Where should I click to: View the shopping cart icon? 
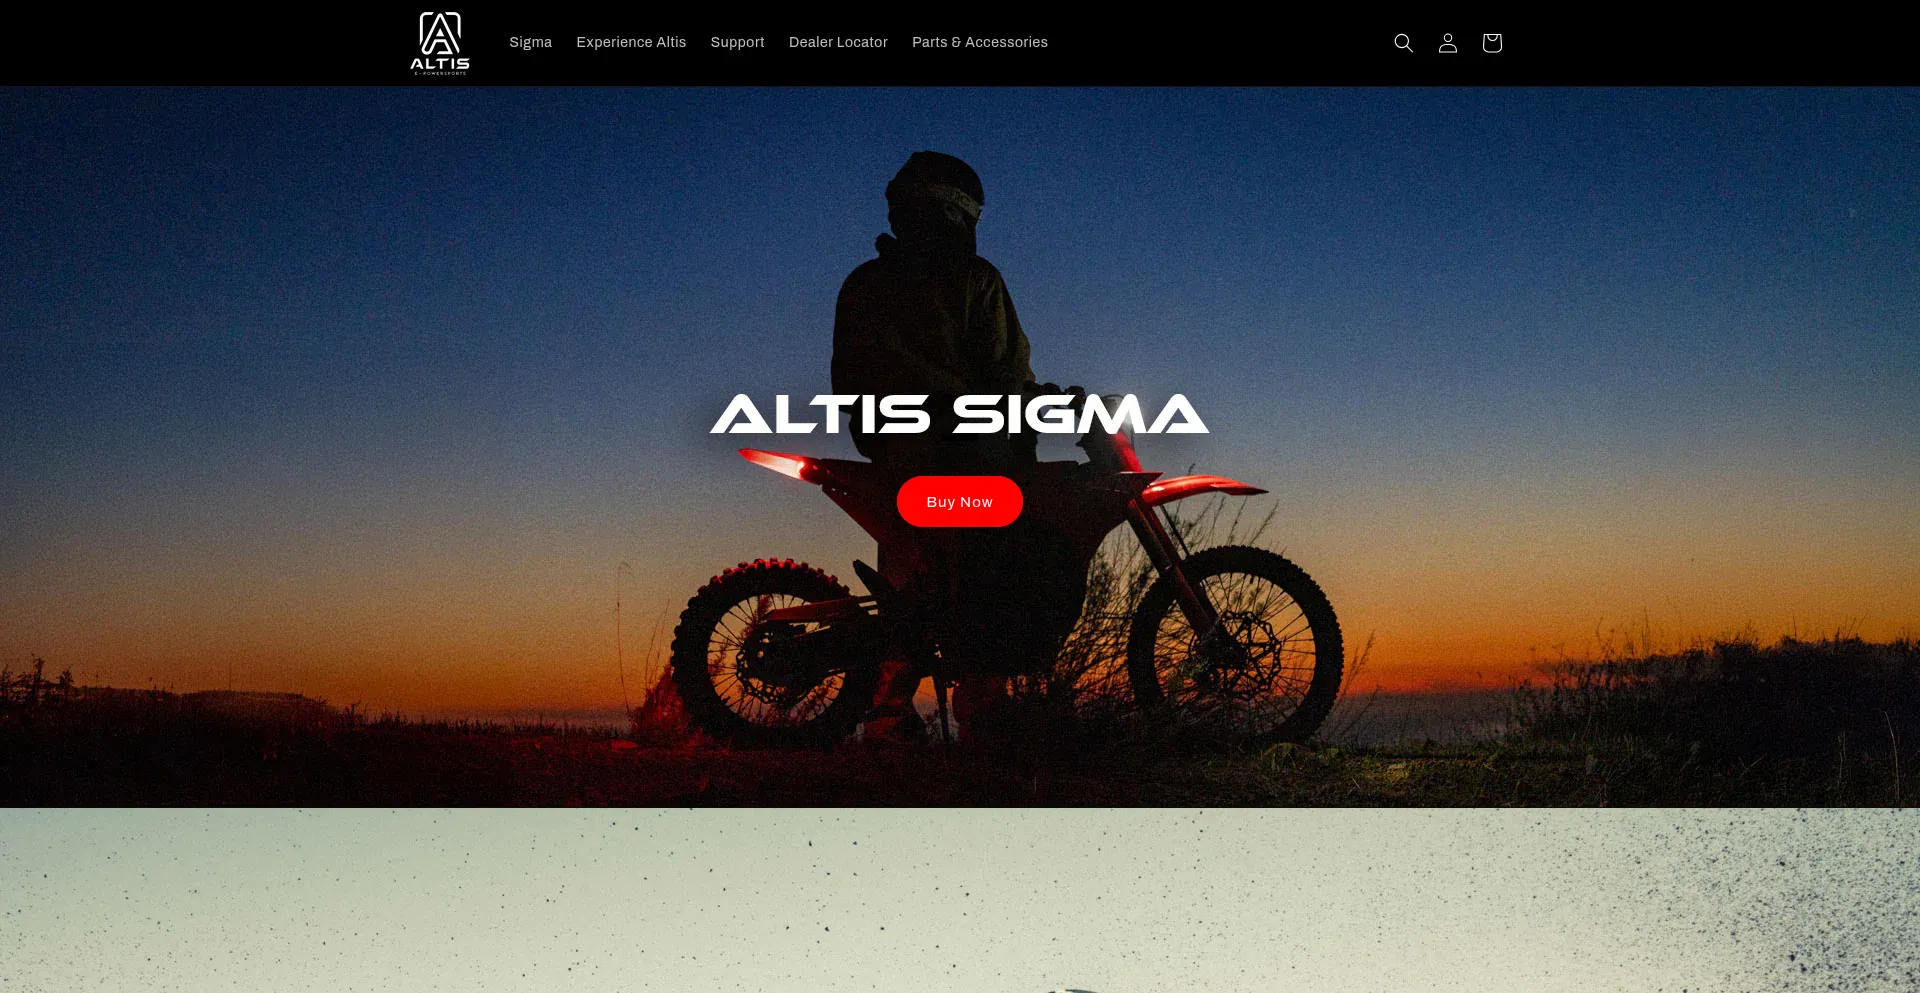tap(1491, 43)
